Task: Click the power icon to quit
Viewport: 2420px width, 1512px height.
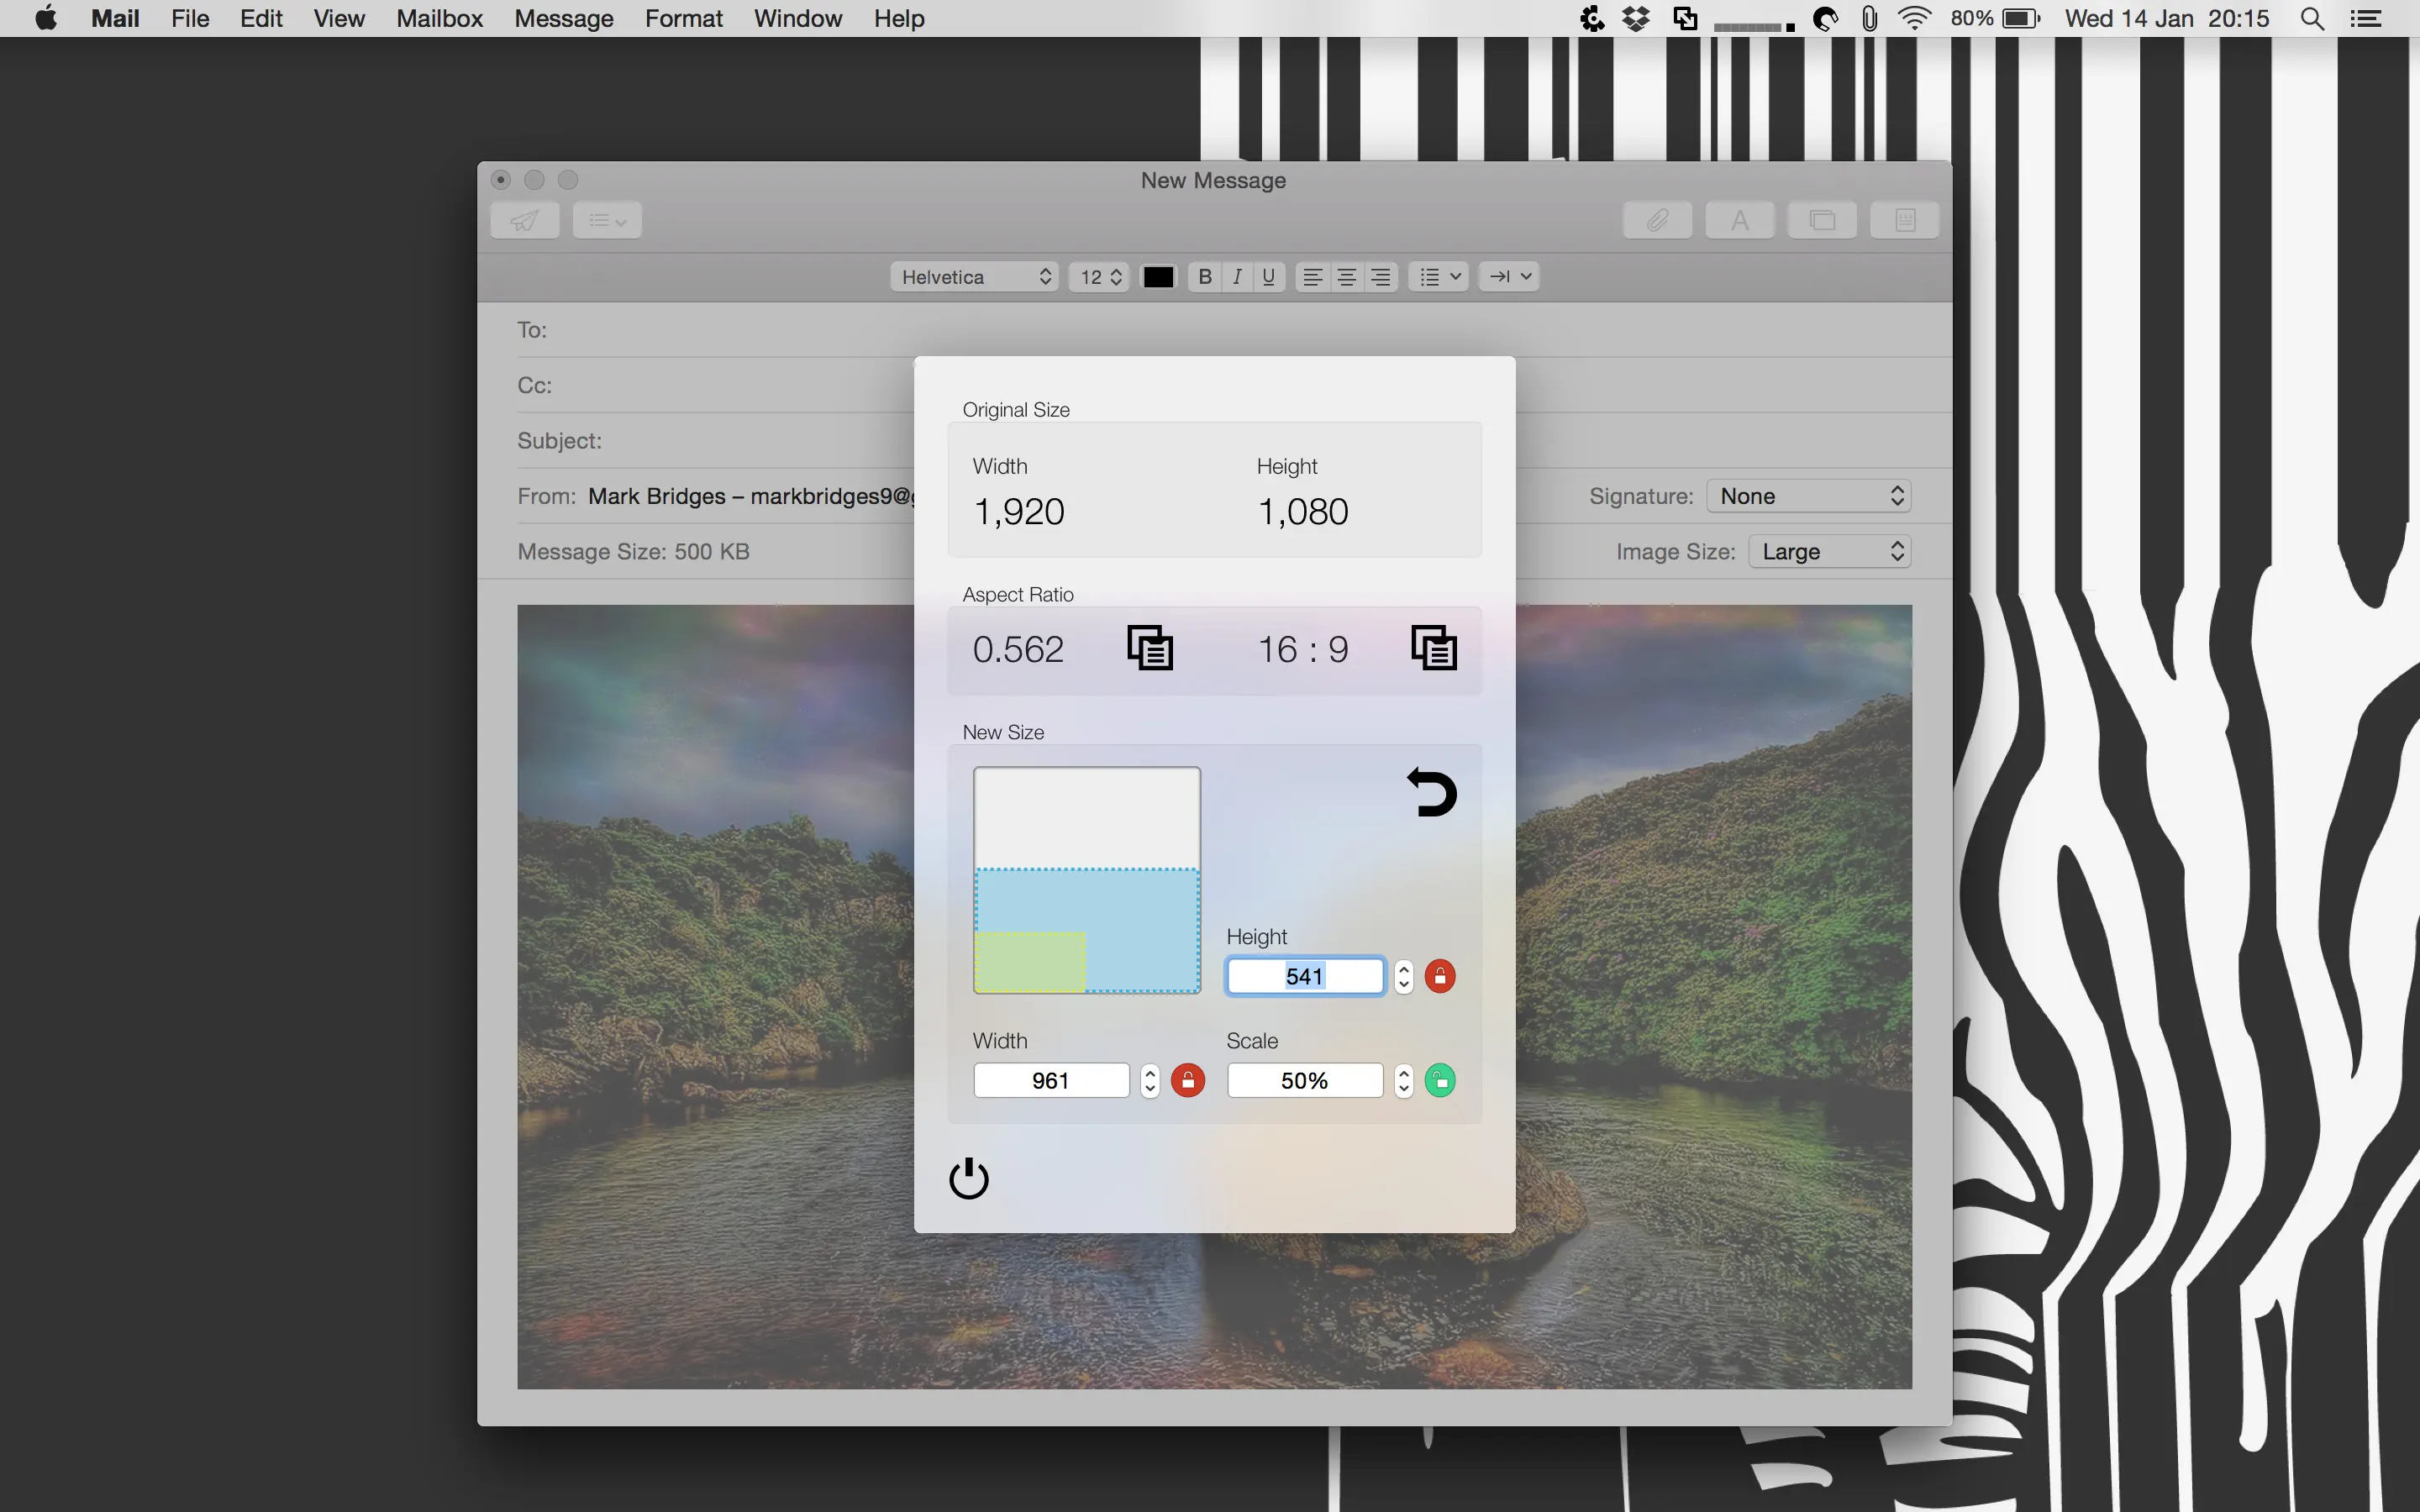Action: pyautogui.click(x=968, y=1178)
